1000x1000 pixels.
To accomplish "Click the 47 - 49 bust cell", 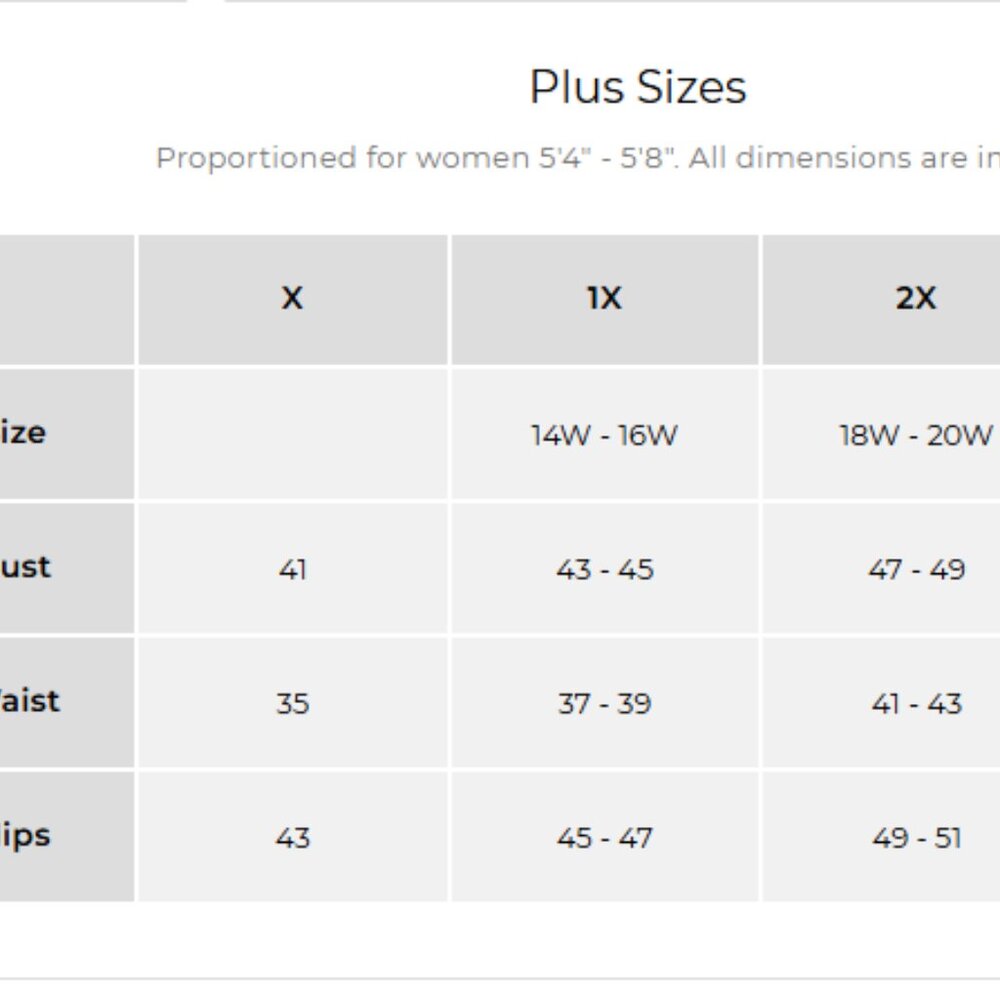I will point(915,569).
